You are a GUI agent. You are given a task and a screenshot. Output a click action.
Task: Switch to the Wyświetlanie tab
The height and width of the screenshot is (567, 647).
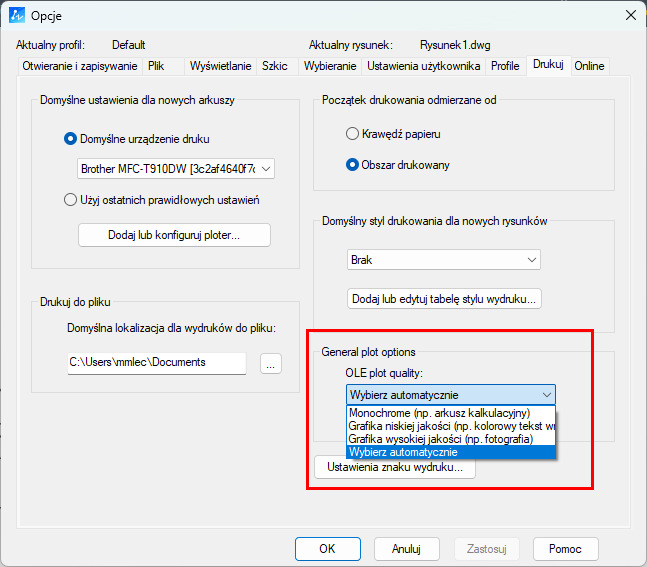point(219,66)
